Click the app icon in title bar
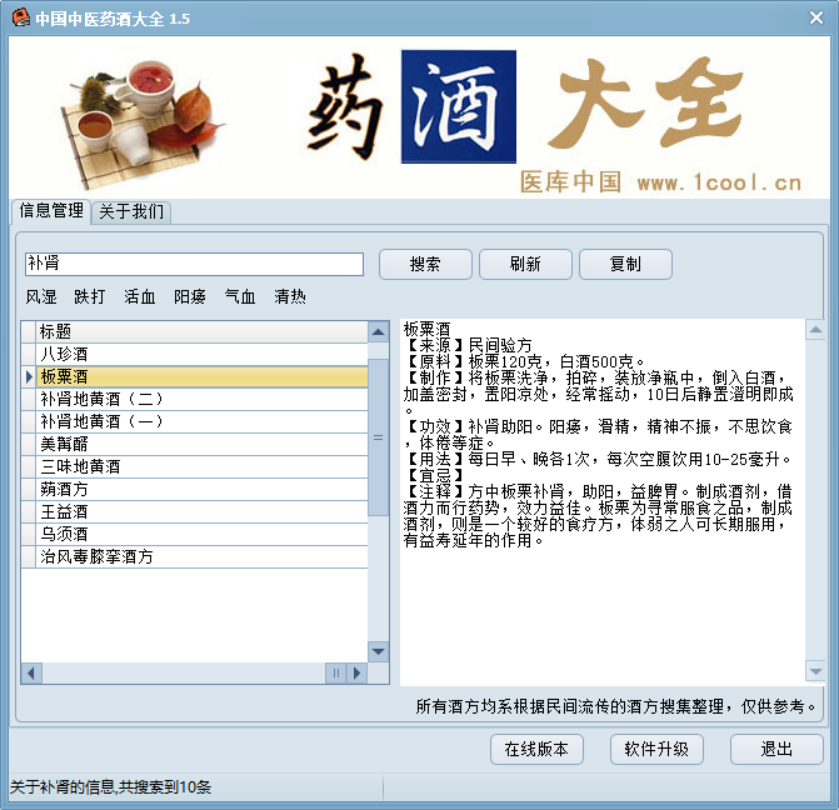 (x=19, y=18)
